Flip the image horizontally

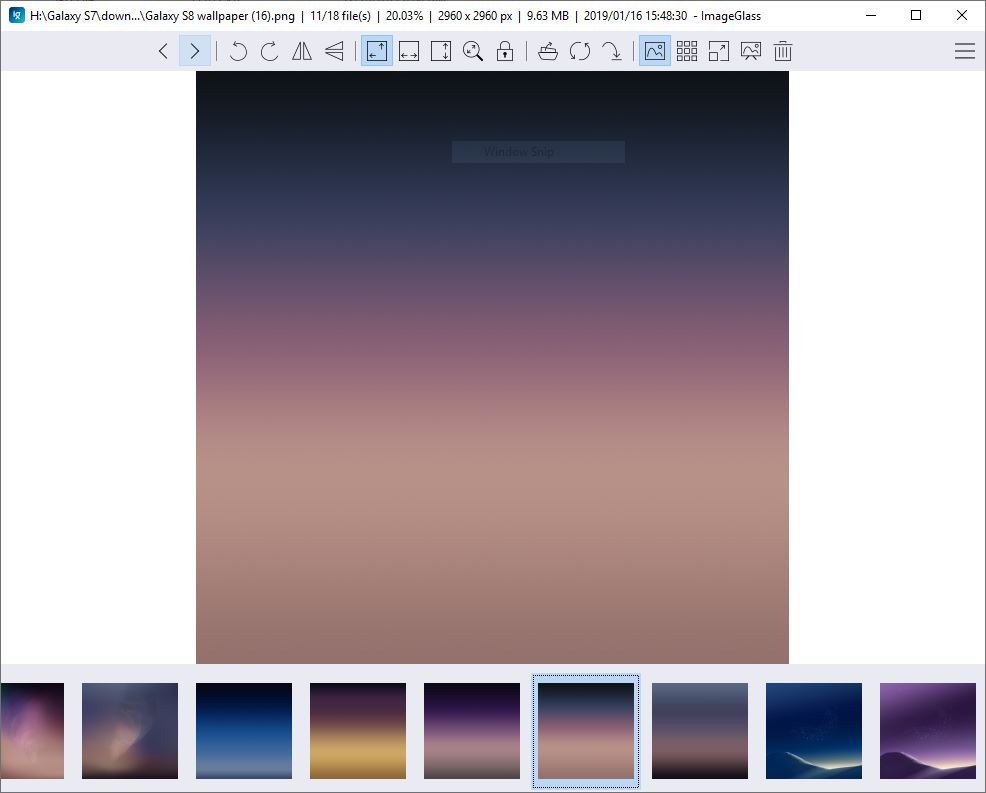302,51
